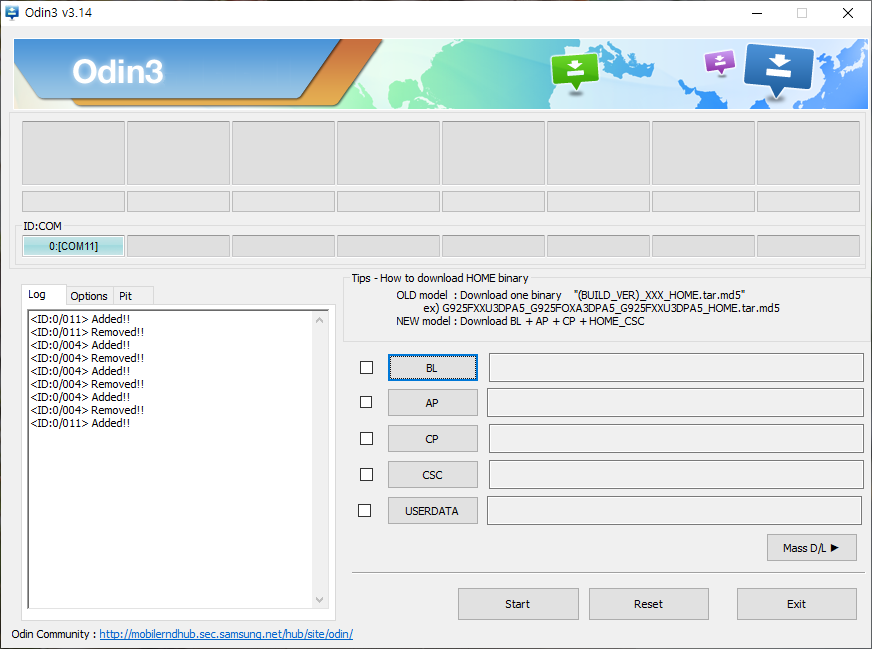This screenshot has height=649, width=872.
Task: Select the CP button
Action: 432,439
